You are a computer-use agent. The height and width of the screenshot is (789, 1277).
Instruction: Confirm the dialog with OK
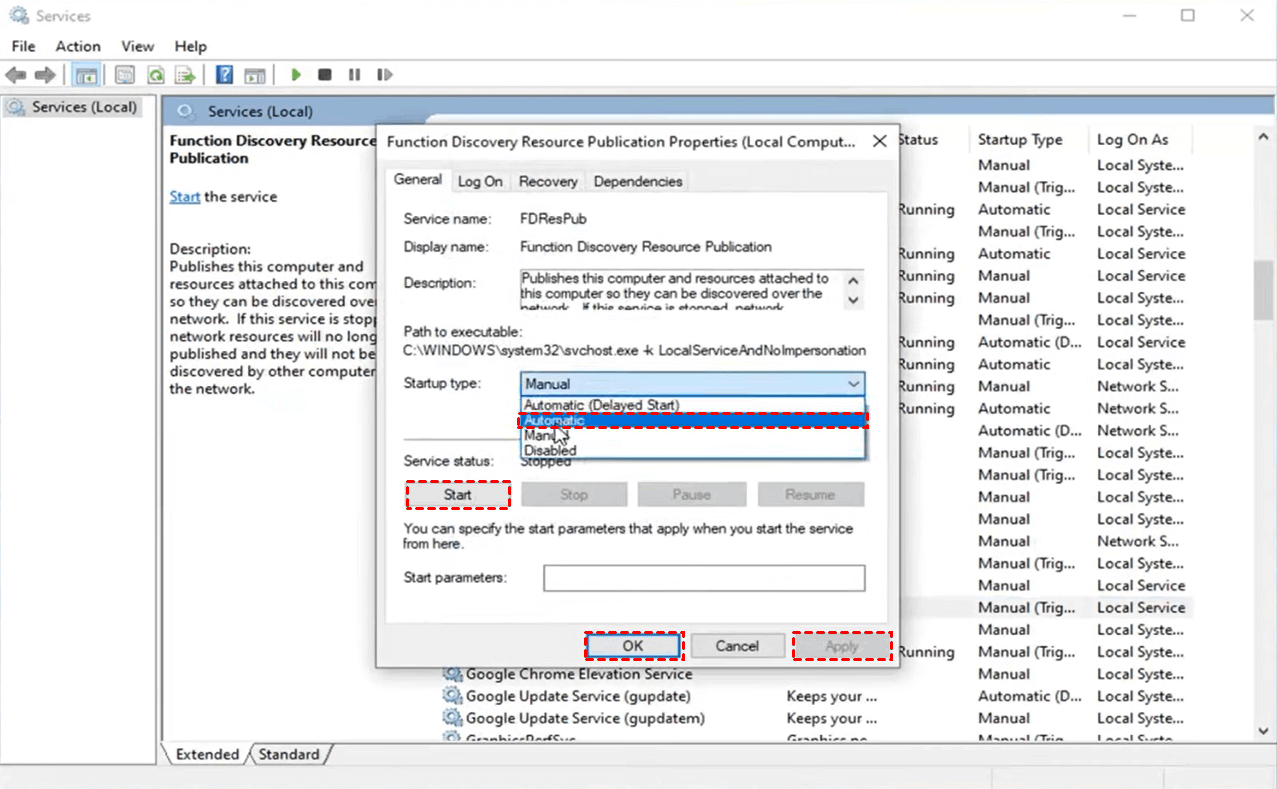pyautogui.click(x=633, y=646)
